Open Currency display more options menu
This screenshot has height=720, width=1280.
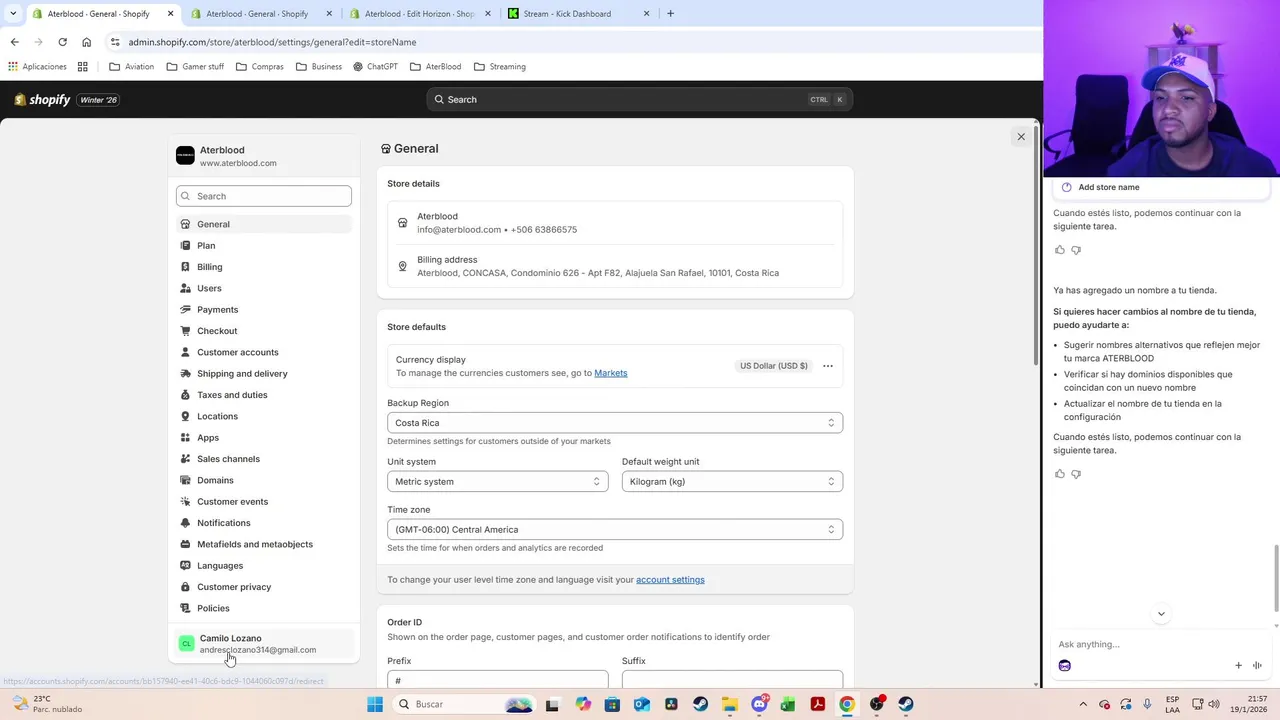tap(828, 366)
